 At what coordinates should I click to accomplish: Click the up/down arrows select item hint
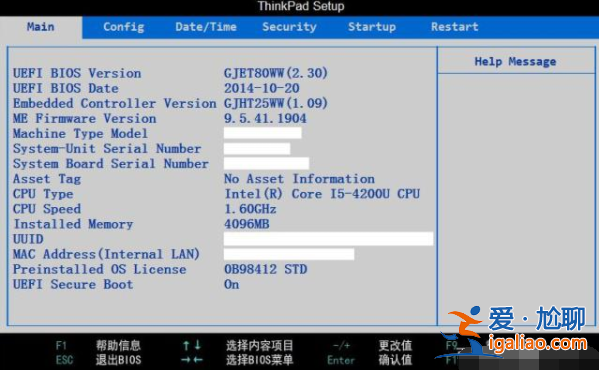(192, 346)
